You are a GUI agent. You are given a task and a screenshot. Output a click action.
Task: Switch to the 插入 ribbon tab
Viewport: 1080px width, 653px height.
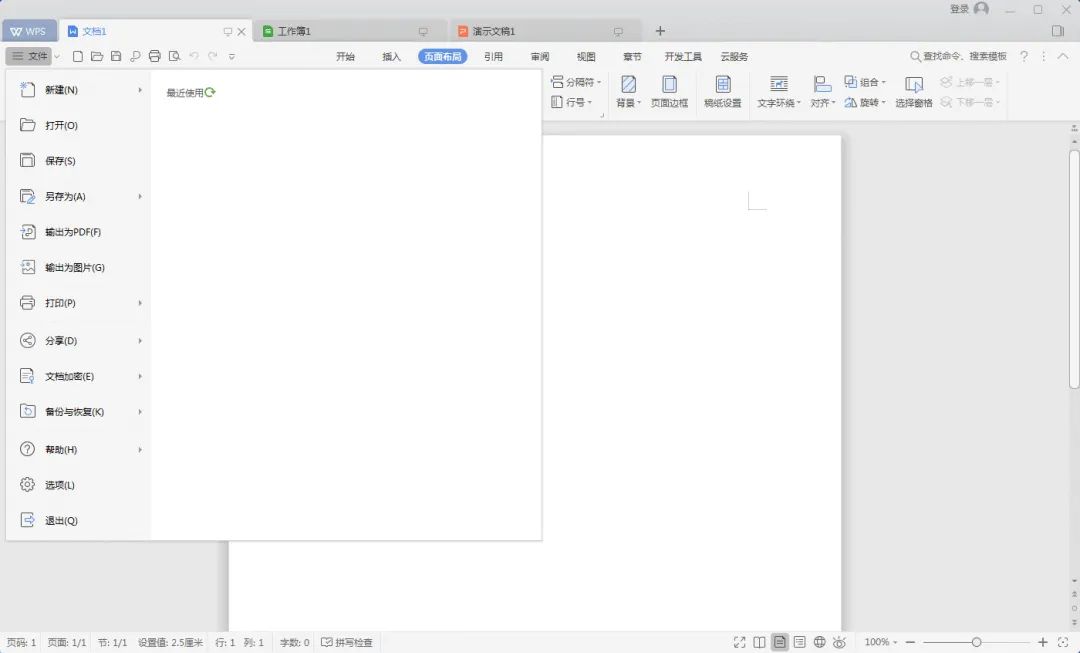(x=391, y=56)
